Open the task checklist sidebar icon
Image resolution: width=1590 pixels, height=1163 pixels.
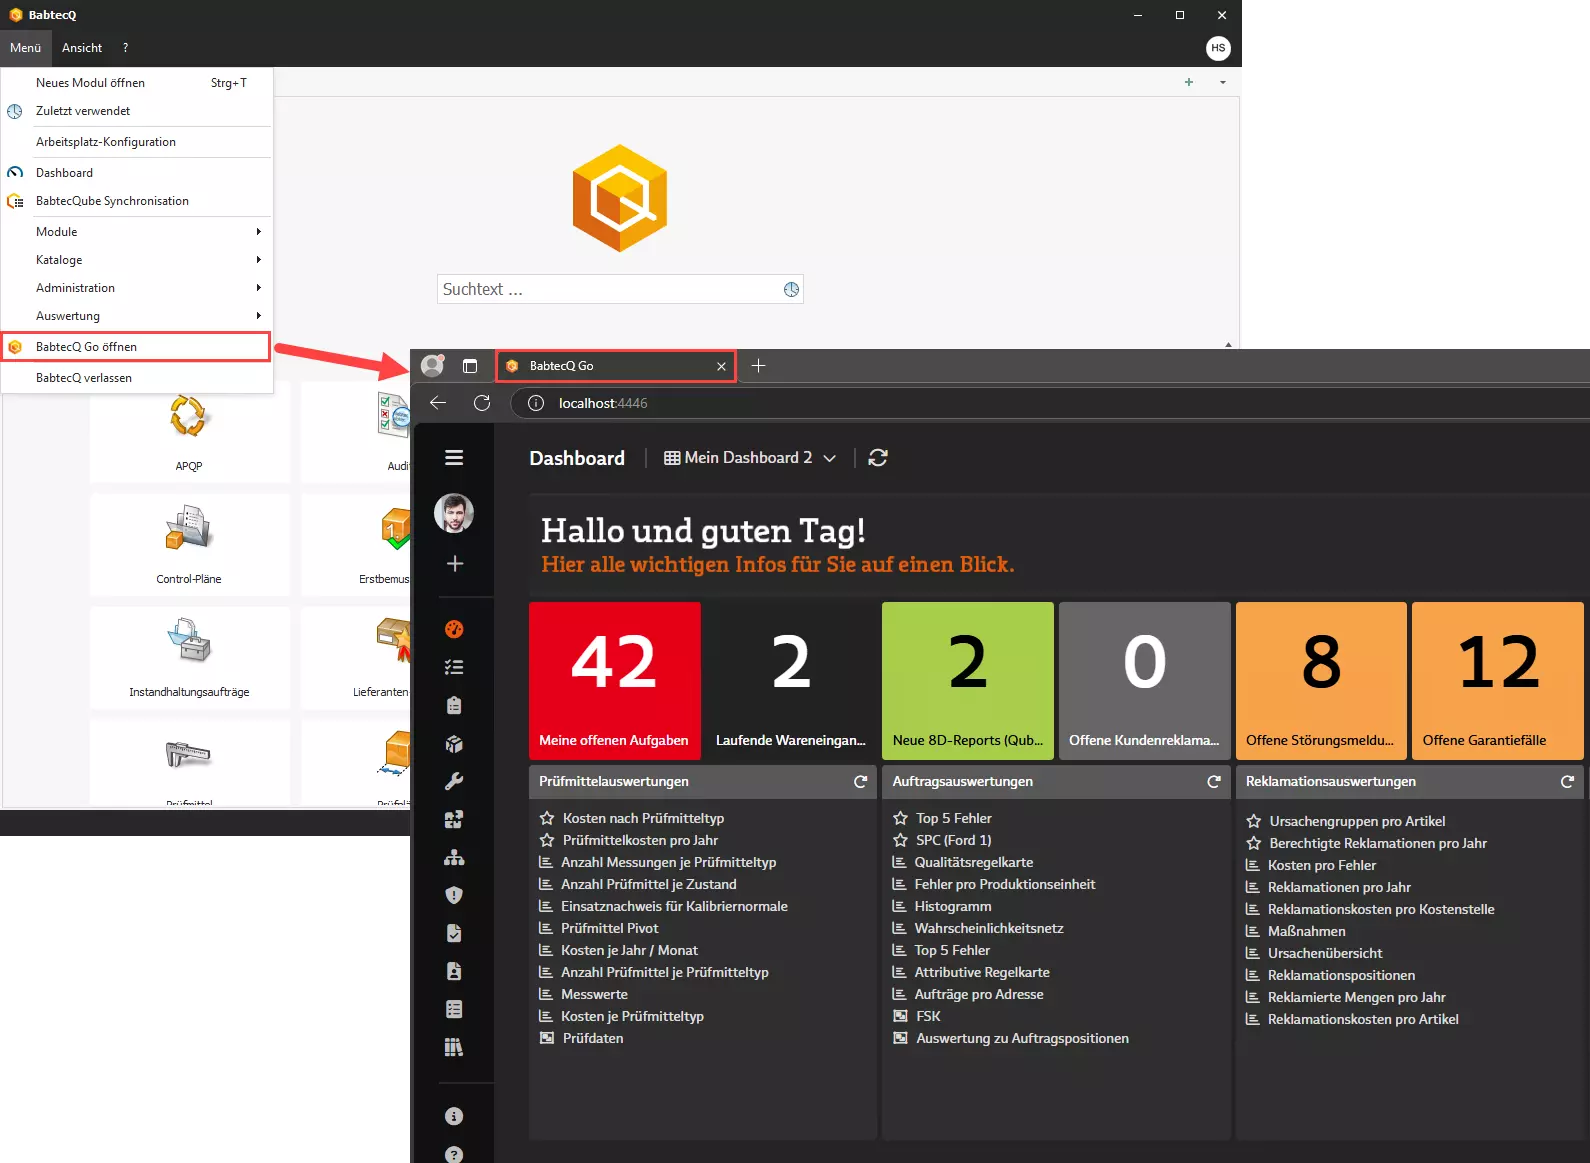pos(454,667)
